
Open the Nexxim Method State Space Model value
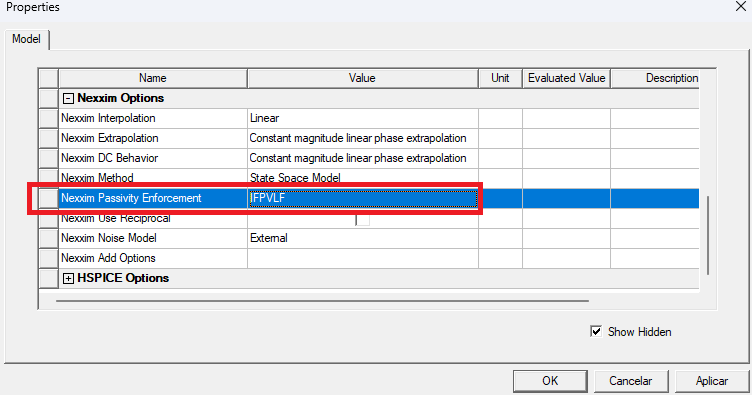[x=363, y=178]
